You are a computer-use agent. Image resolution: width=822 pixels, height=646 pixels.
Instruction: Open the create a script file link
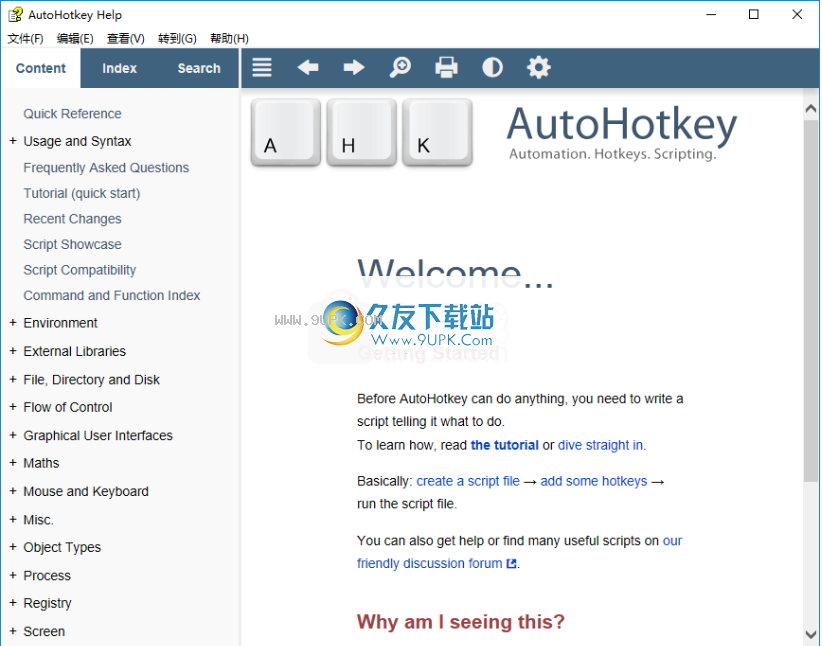coord(468,481)
